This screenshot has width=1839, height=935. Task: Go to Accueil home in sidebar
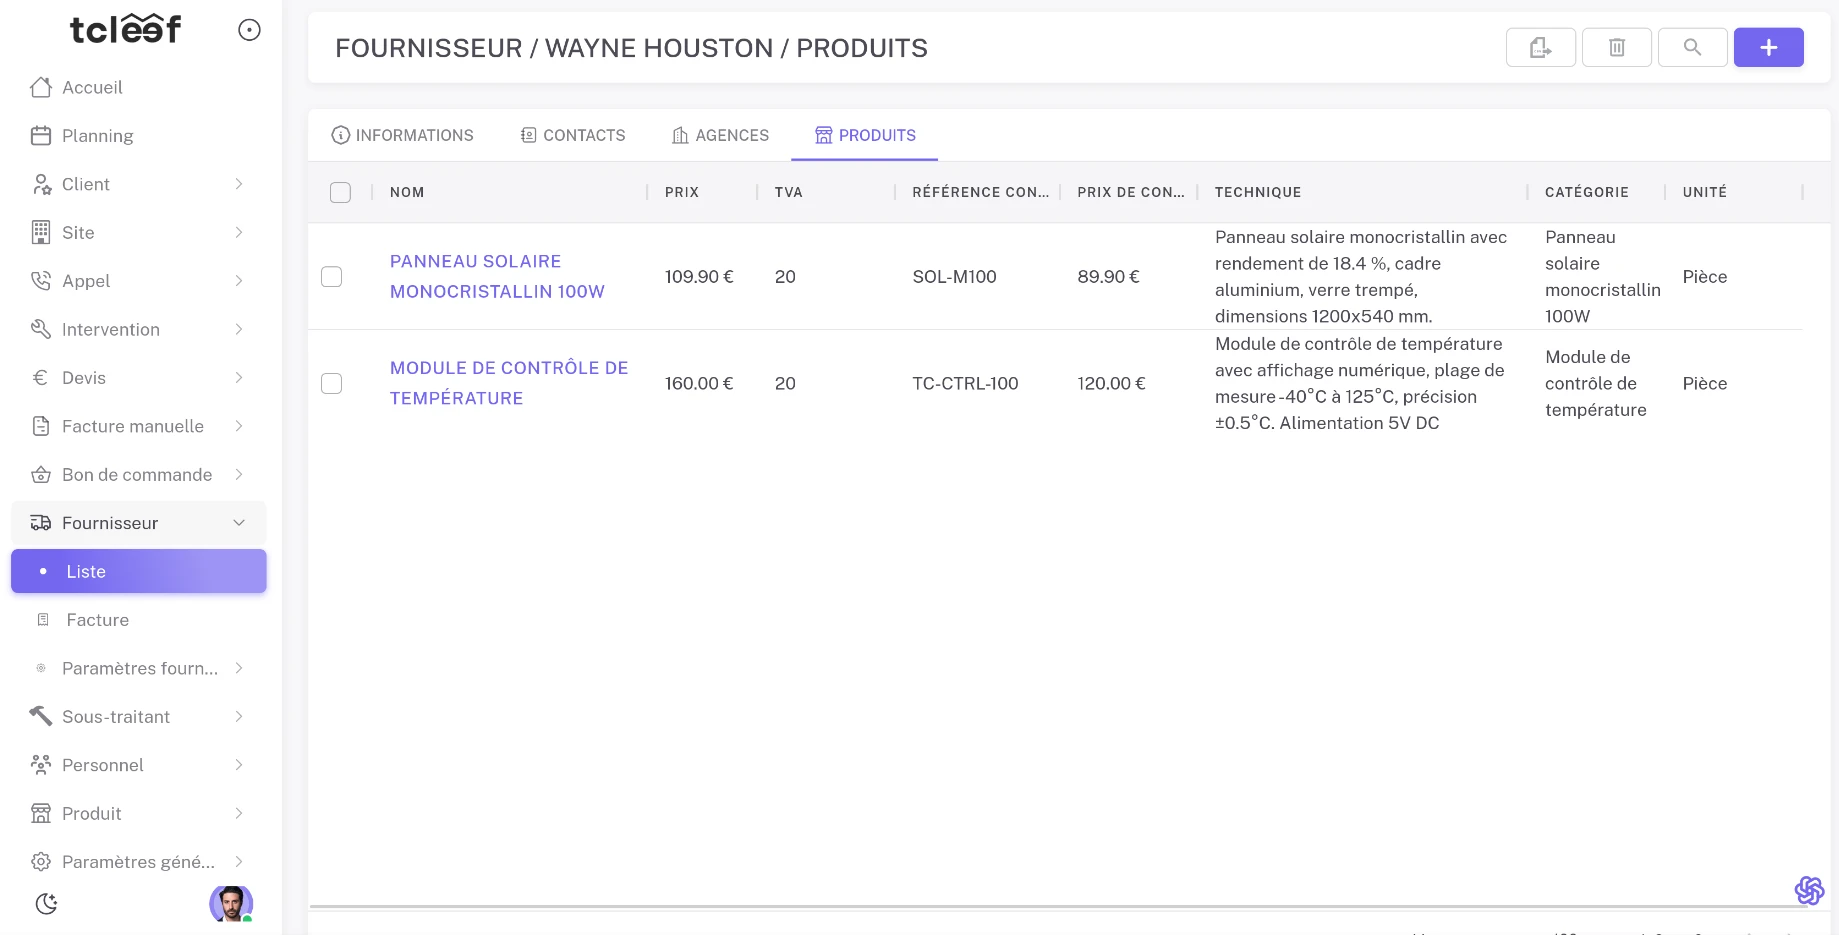pyautogui.click(x=92, y=88)
